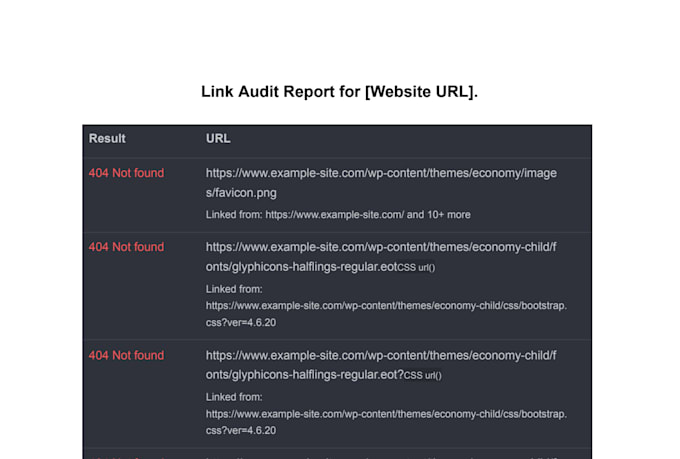Image resolution: width=680 pixels, height=459 pixels.
Task: Click the 'css url()' tag in the third row
Action: pyautogui.click(x=423, y=375)
